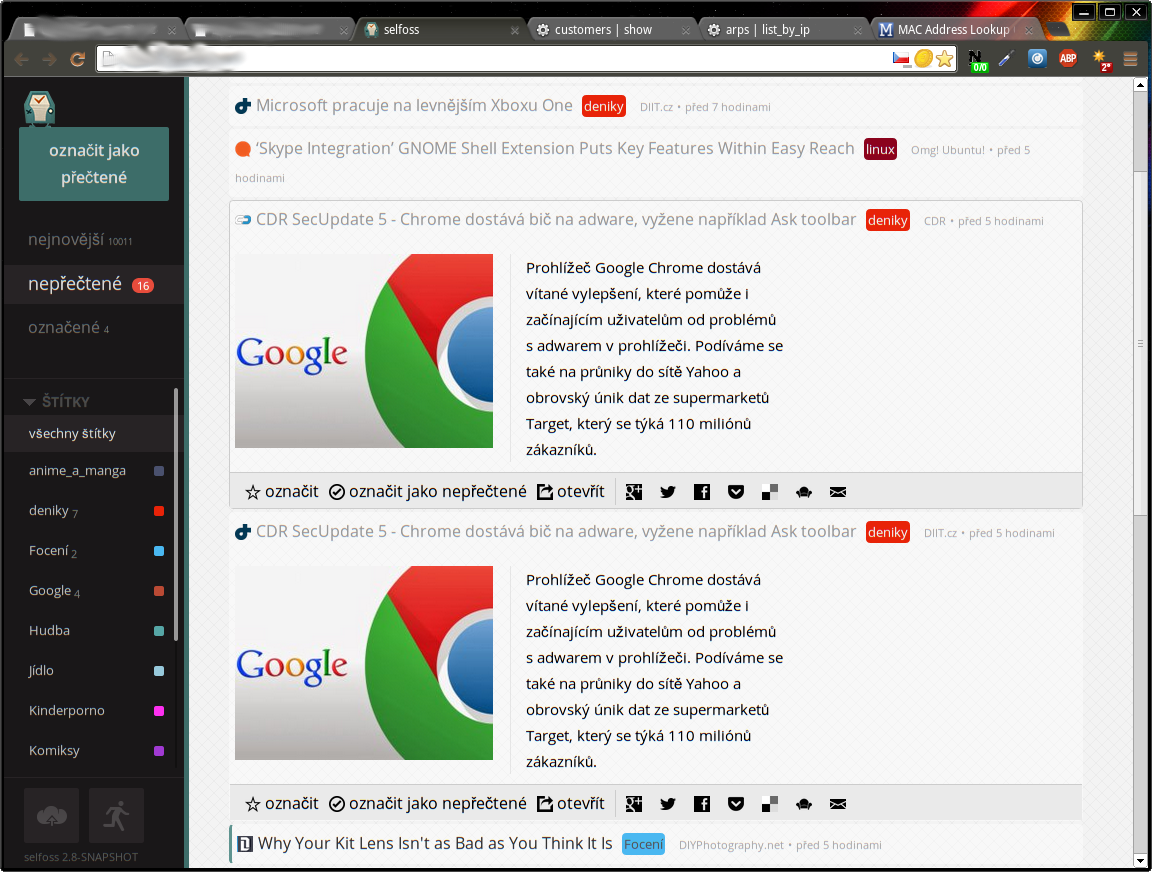Screen dimensions: 1152x872
Task: Open first CDR article with otevřít
Action: 571,492
